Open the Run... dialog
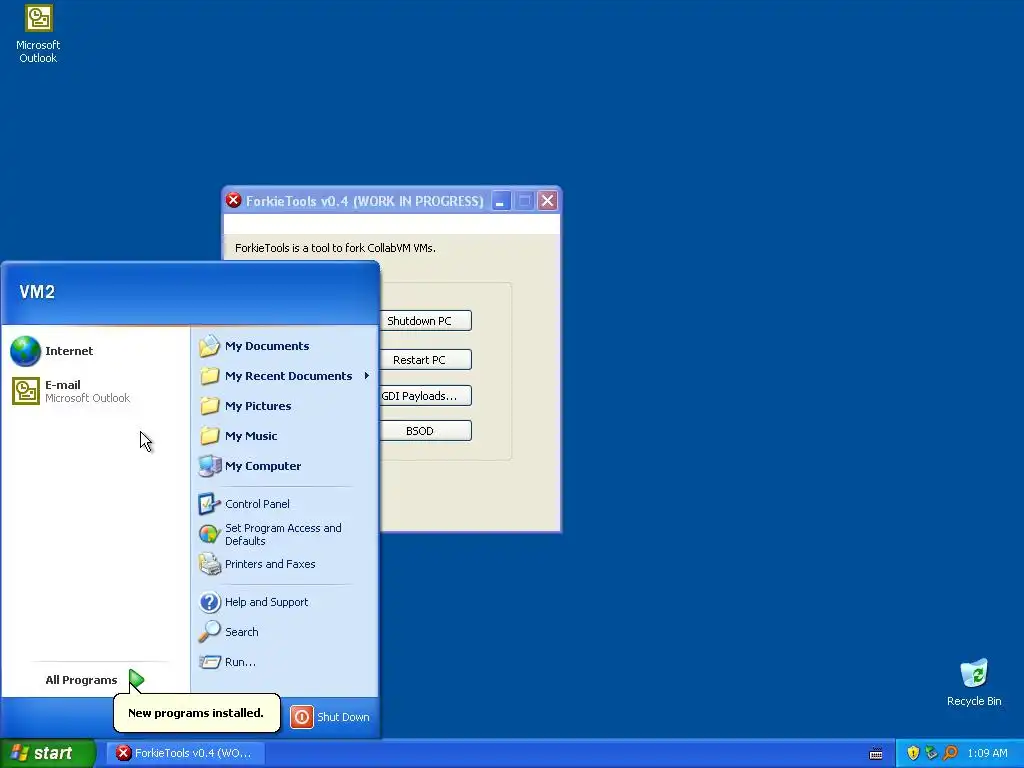The height and width of the screenshot is (768, 1024). click(x=284, y=662)
